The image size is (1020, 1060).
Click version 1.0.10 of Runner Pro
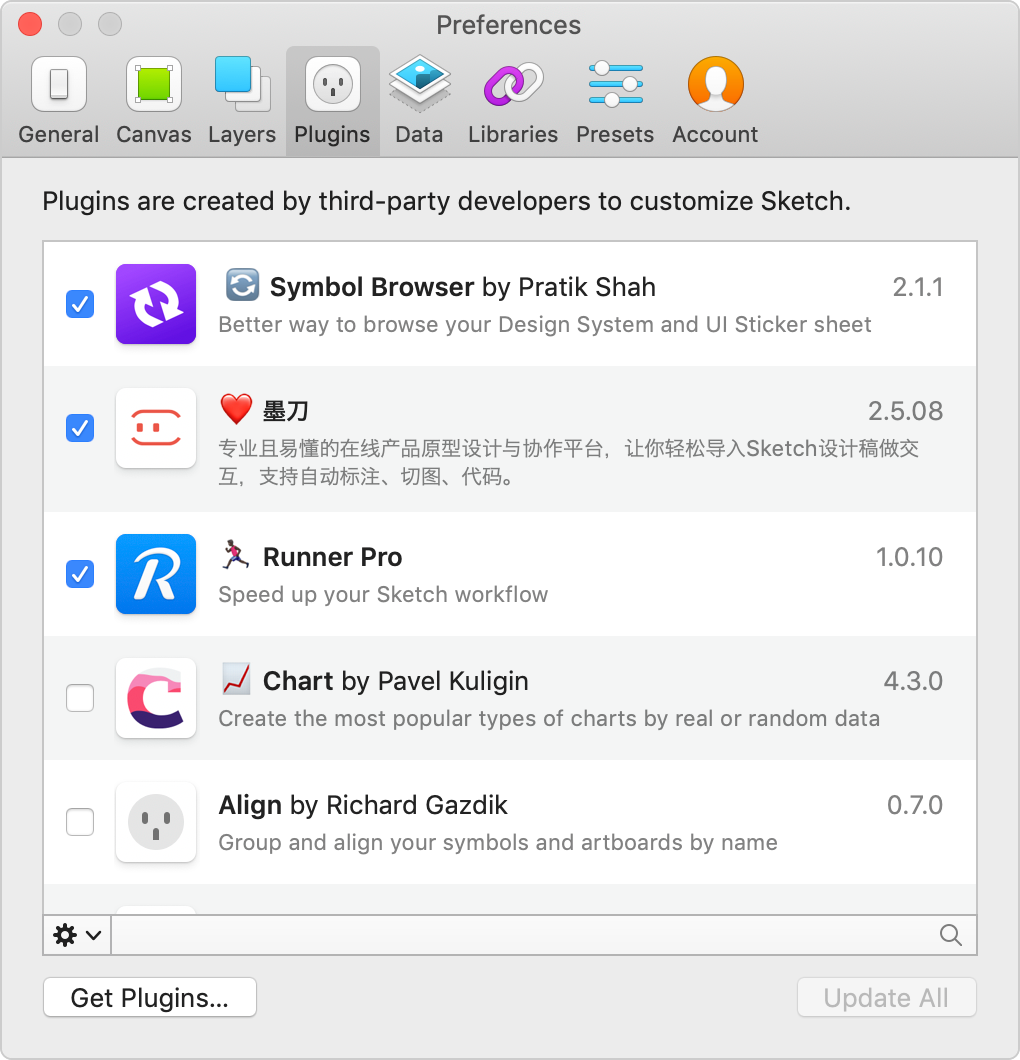pos(909,557)
